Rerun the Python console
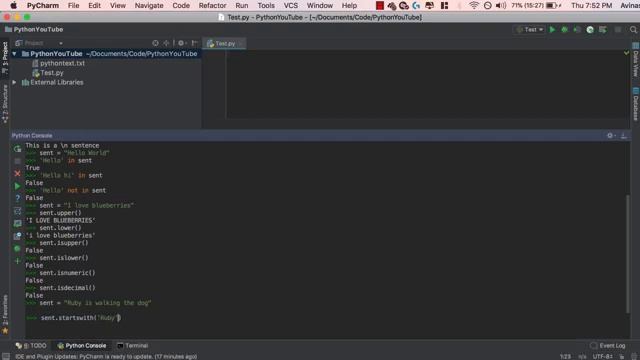 pyautogui.click(x=18, y=149)
